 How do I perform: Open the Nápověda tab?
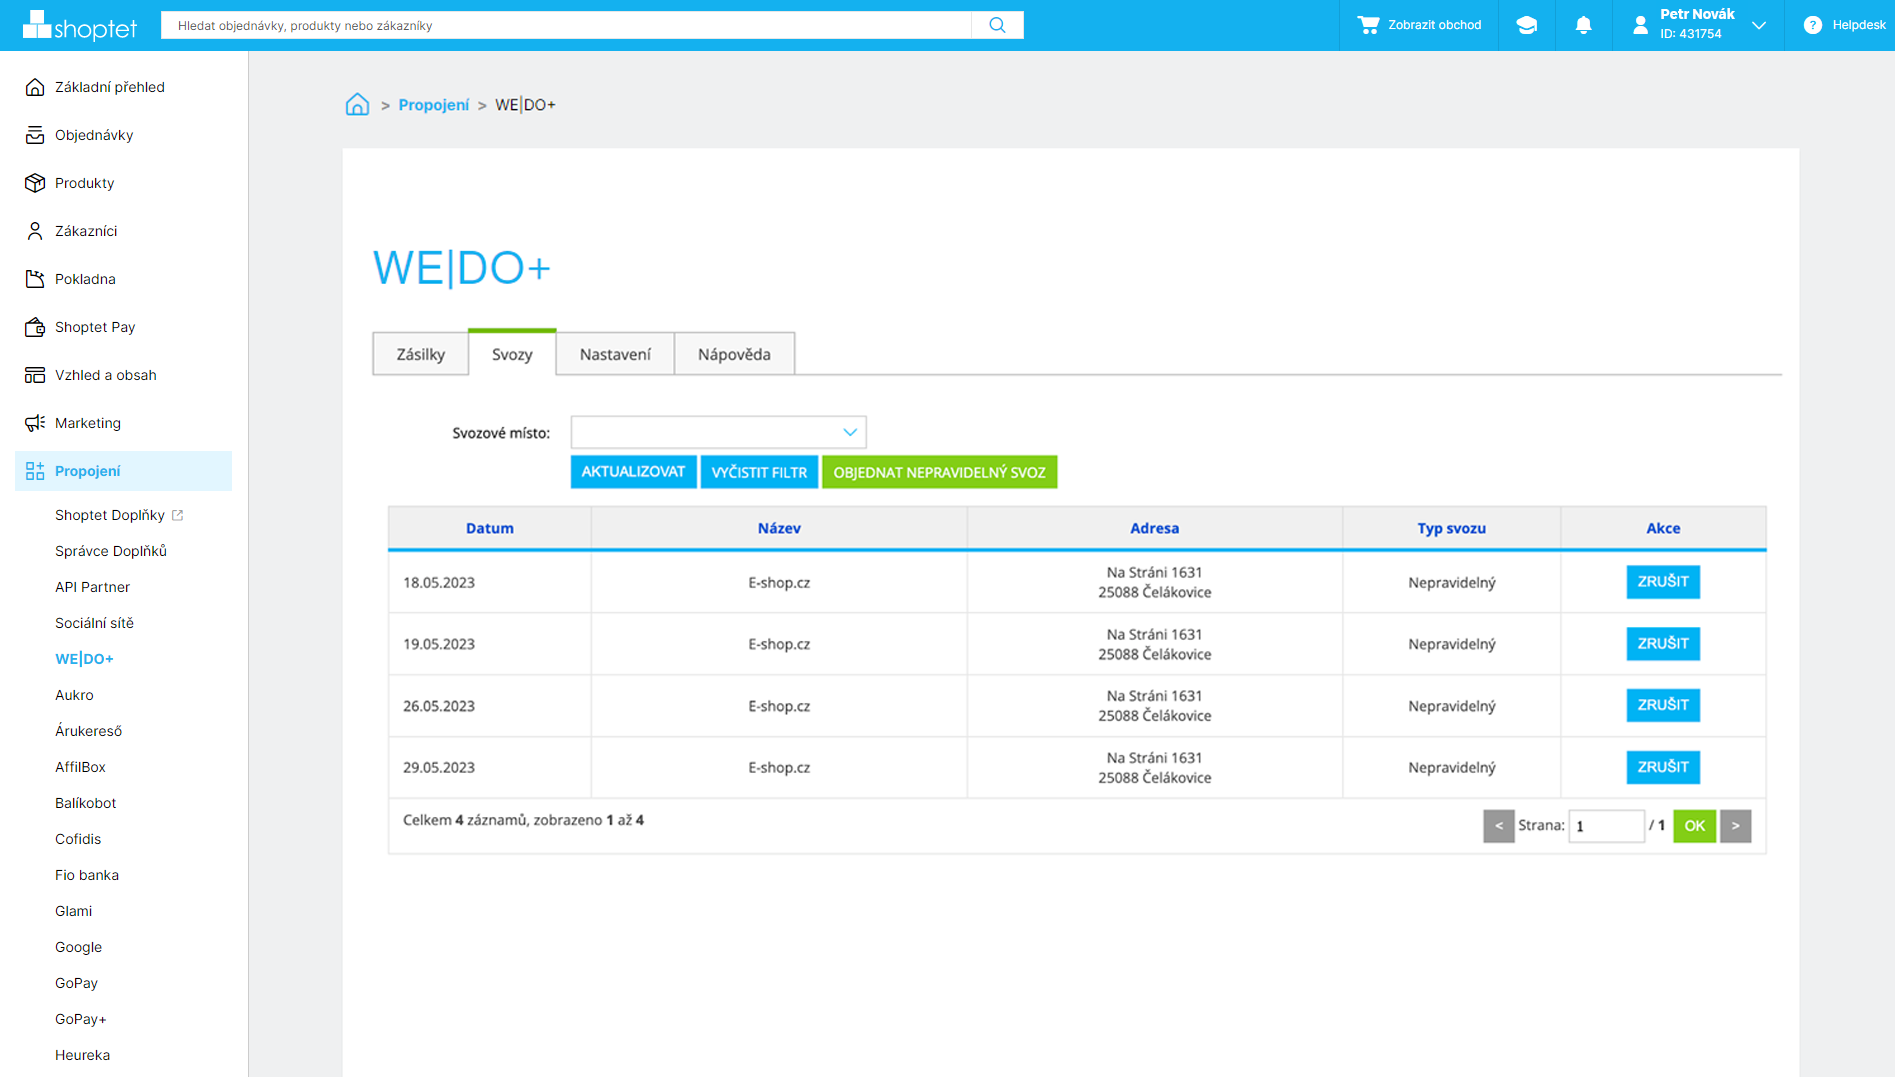(734, 354)
